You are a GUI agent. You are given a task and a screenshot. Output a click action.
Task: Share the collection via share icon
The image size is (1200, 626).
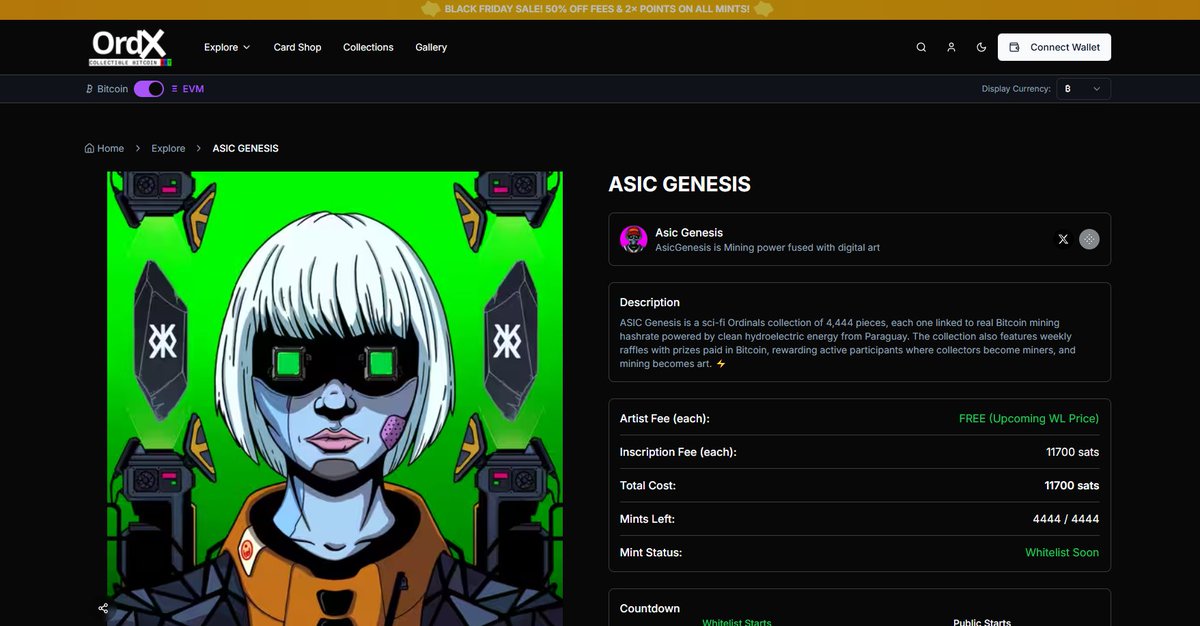pyautogui.click(x=103, y=608)
